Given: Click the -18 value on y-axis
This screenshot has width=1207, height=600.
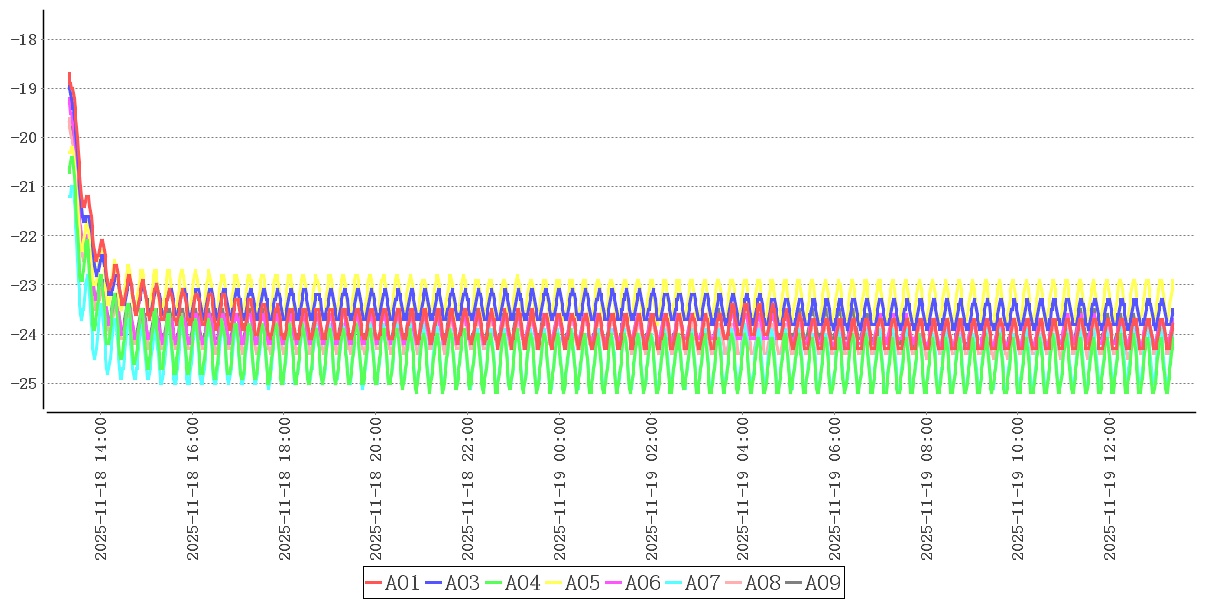Looking at the screenshot, I should pos(22,39).
